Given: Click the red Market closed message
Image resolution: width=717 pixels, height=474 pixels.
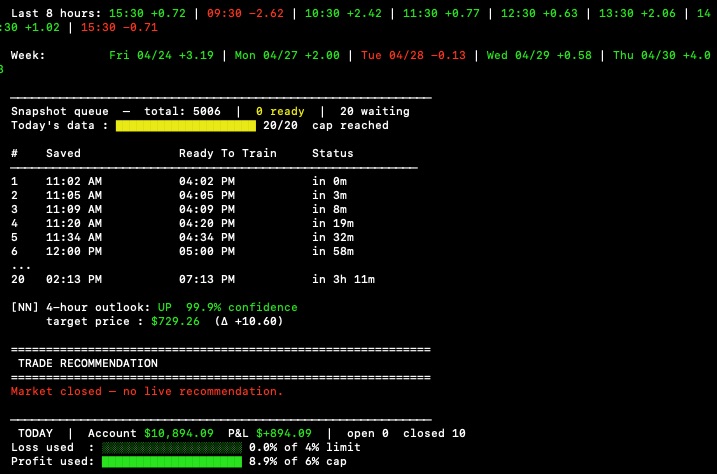Looking at the screenshot, I should coord(147,391).
